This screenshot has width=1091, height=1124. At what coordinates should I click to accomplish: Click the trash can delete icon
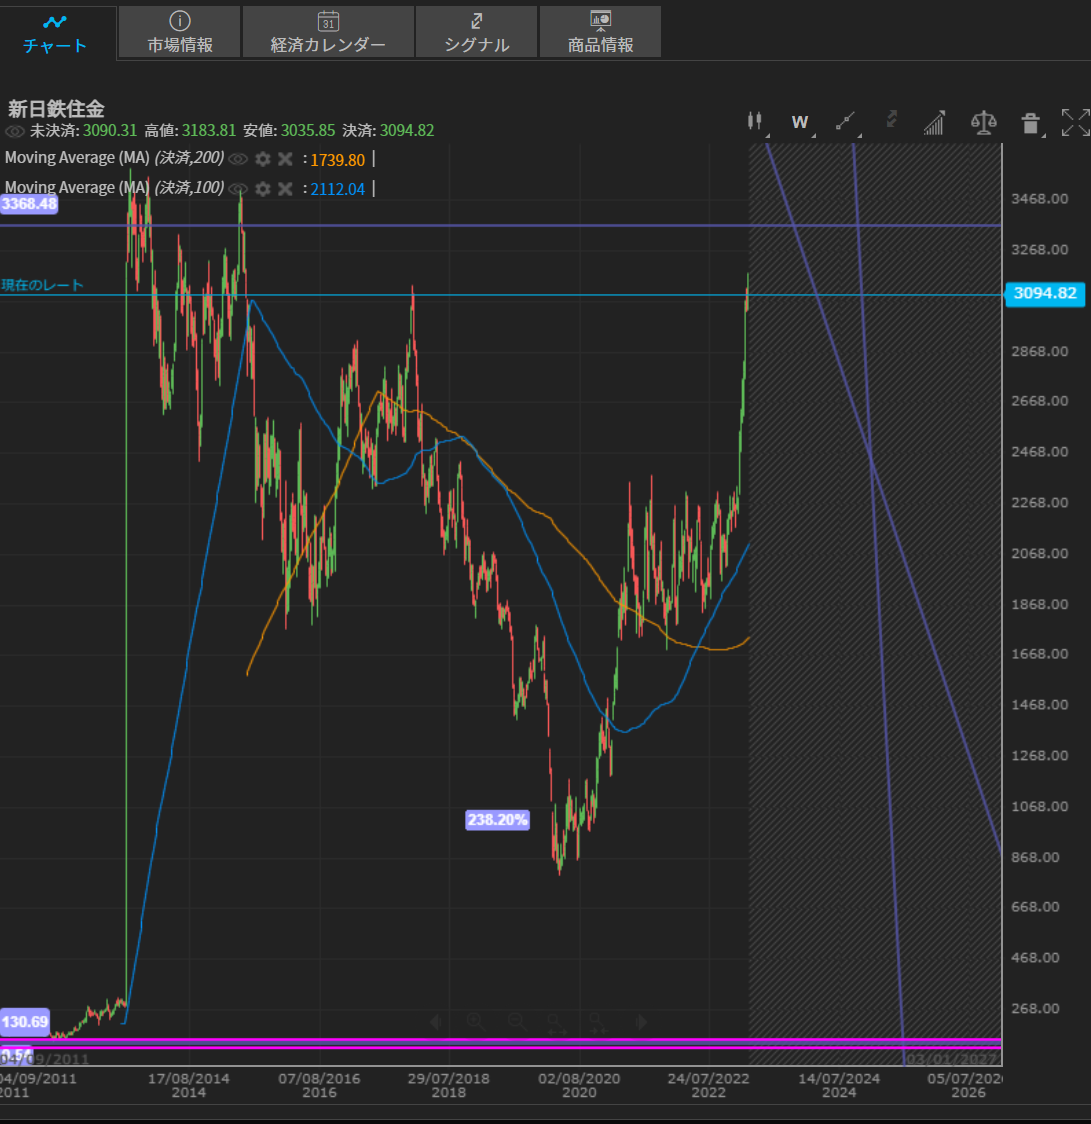coord(1030,123)
